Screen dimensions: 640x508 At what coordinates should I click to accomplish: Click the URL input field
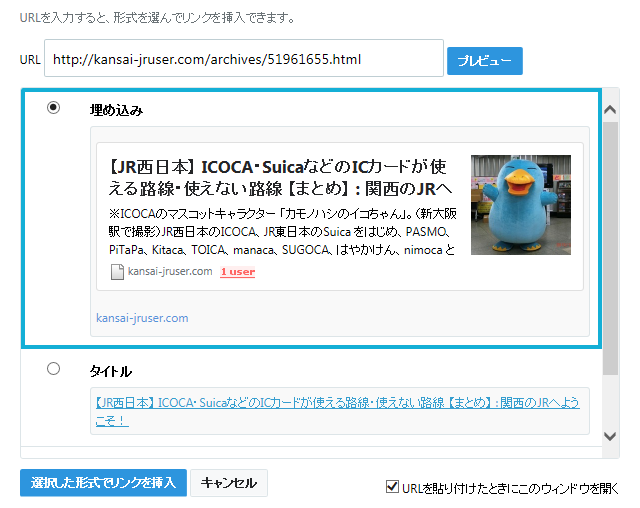pos(244,58)
